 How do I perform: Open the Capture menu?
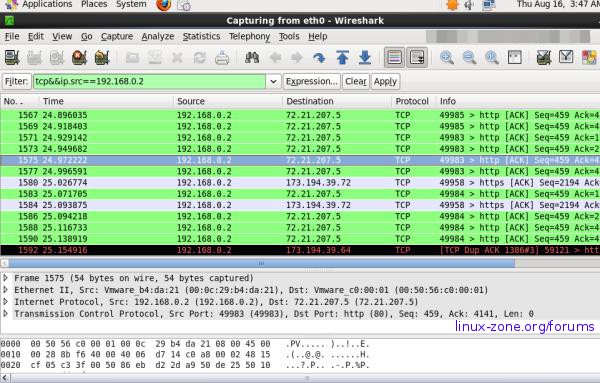tap(117, 36)
